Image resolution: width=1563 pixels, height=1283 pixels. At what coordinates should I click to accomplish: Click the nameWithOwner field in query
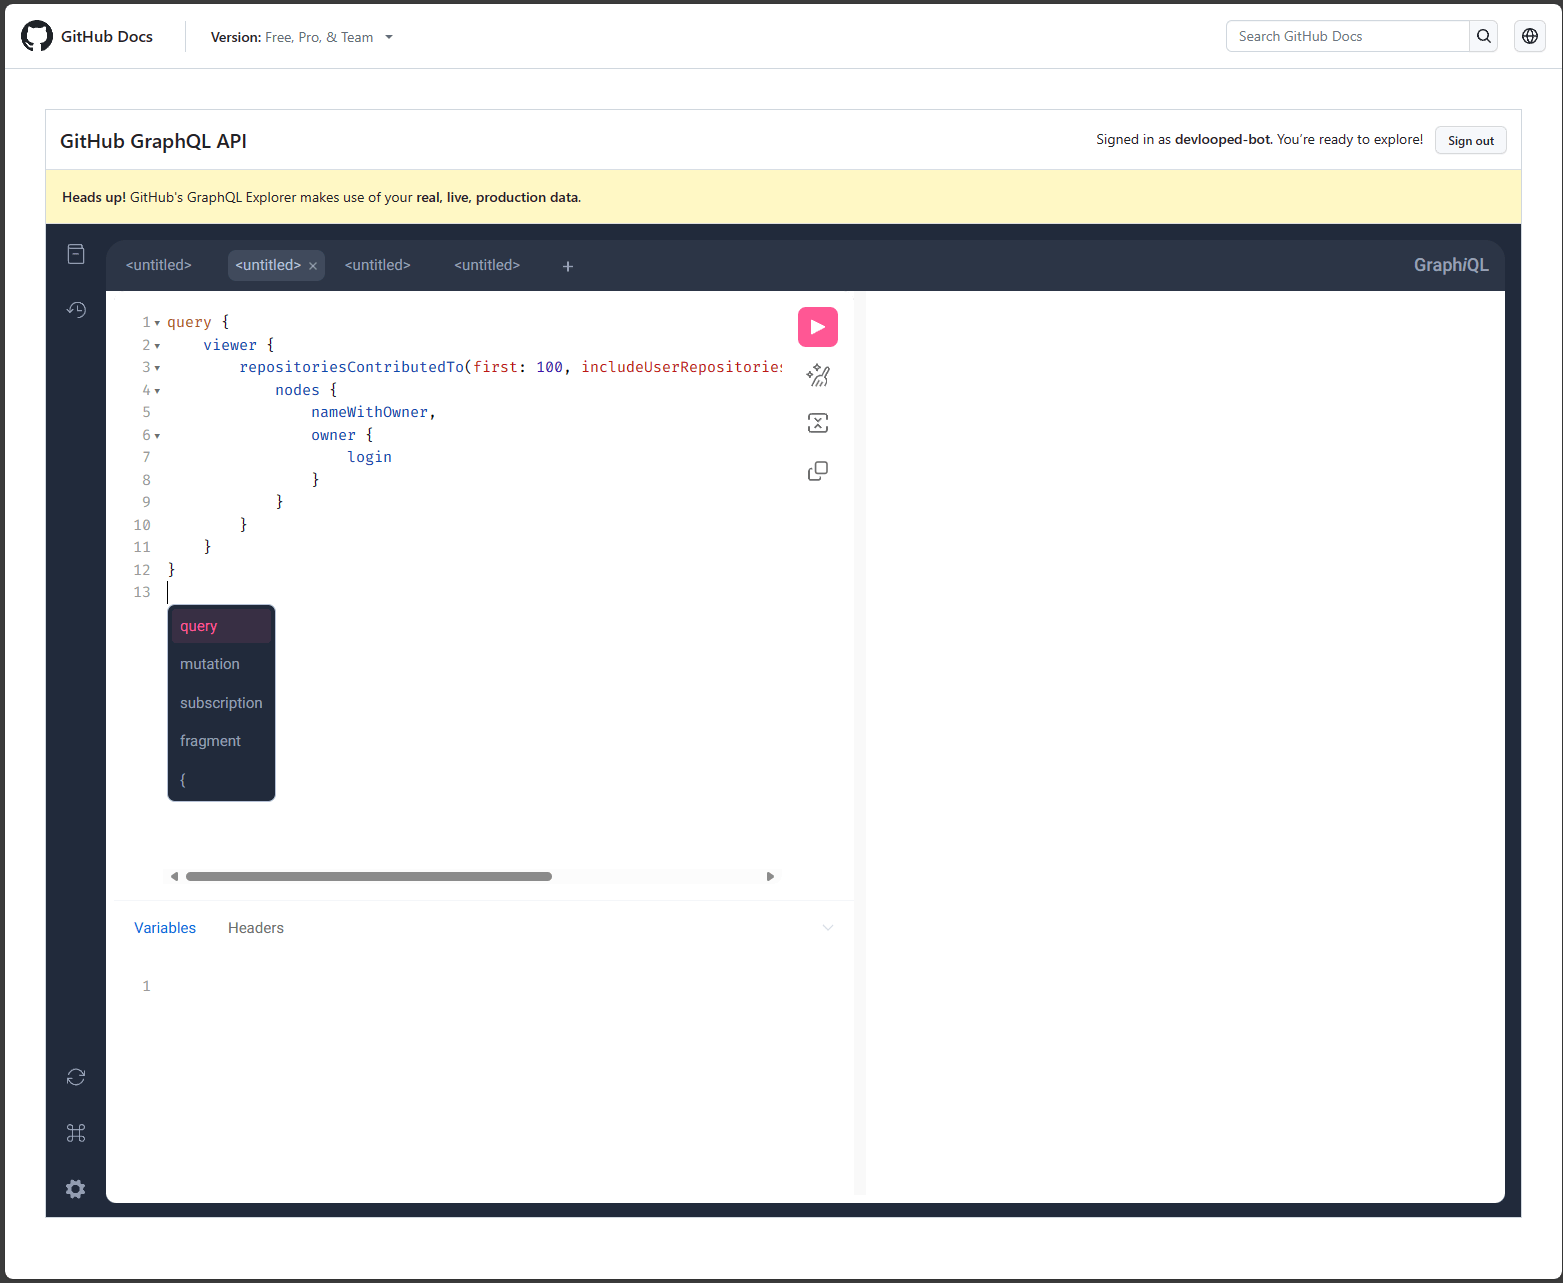coord(369,412)
